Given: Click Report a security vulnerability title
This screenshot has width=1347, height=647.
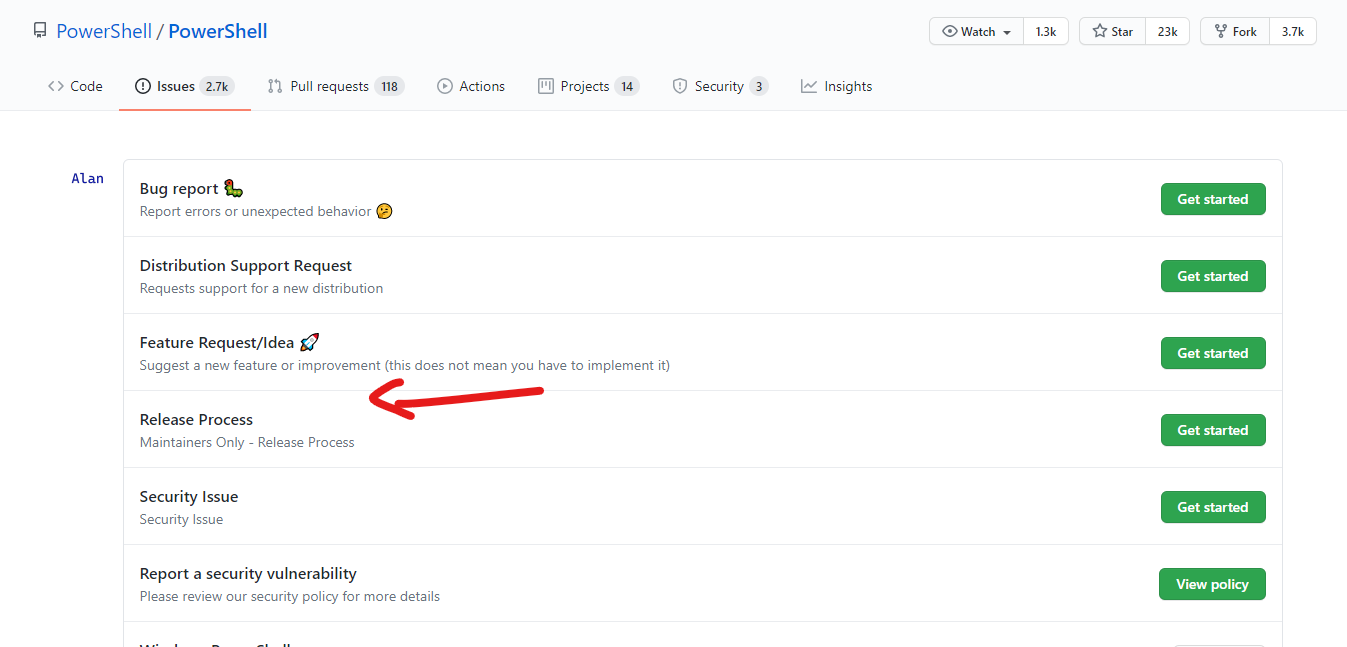Looking at the screenshot, I should 248,574.
